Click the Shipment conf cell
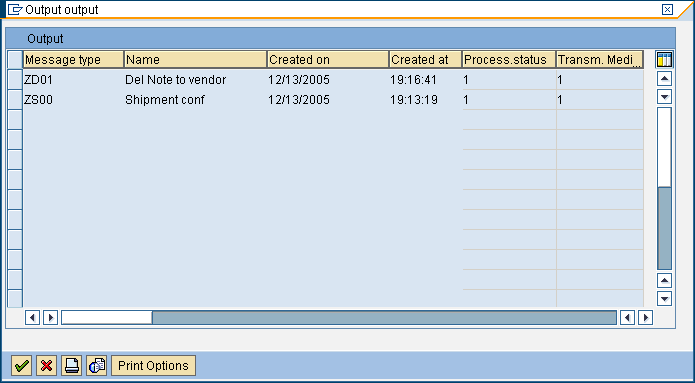Image resolution: width=695 pixels, height=383 pixels. pos(195,100)
